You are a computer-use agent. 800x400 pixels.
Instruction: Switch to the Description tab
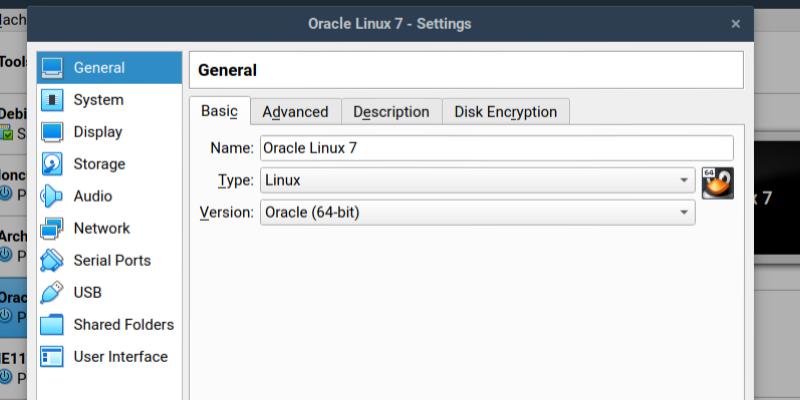391,112
